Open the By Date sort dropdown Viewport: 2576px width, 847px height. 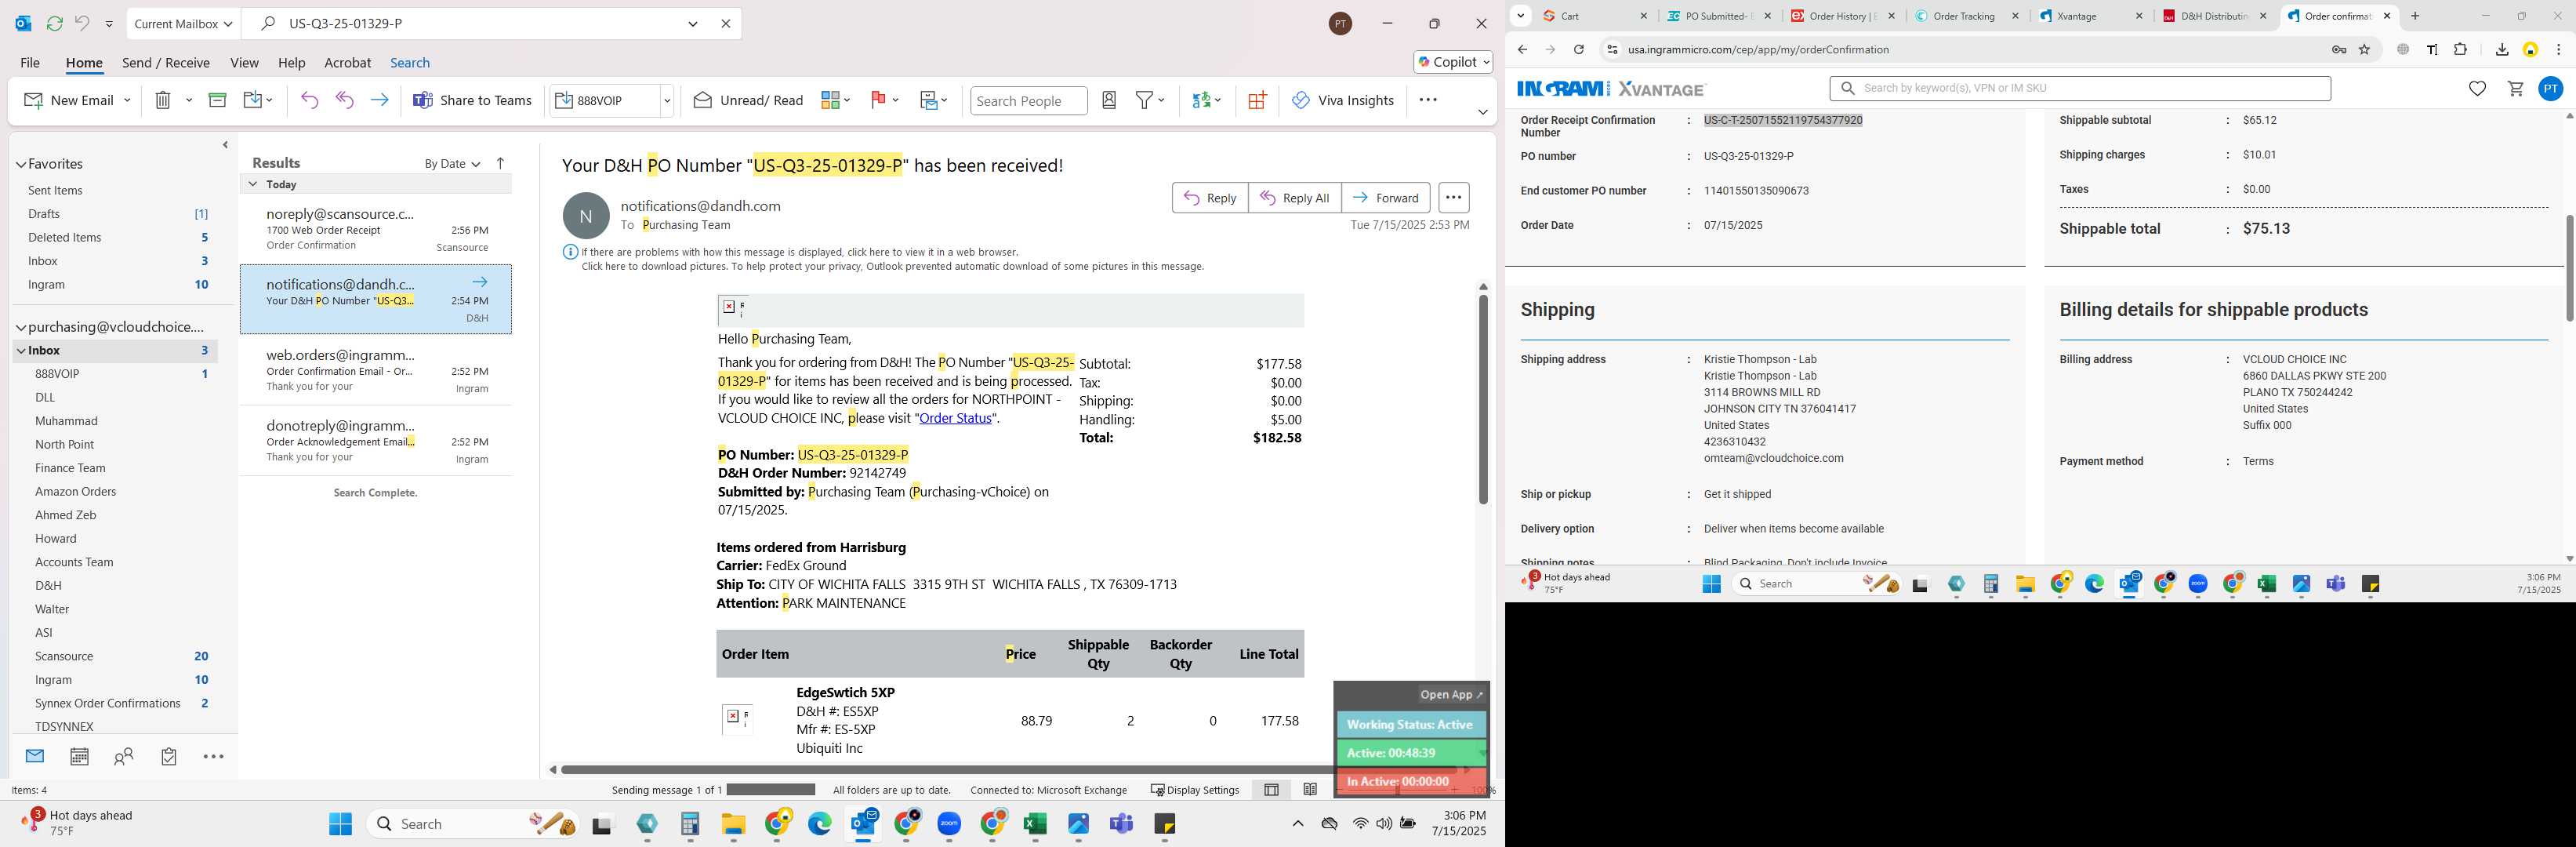(x=452, y=163)
